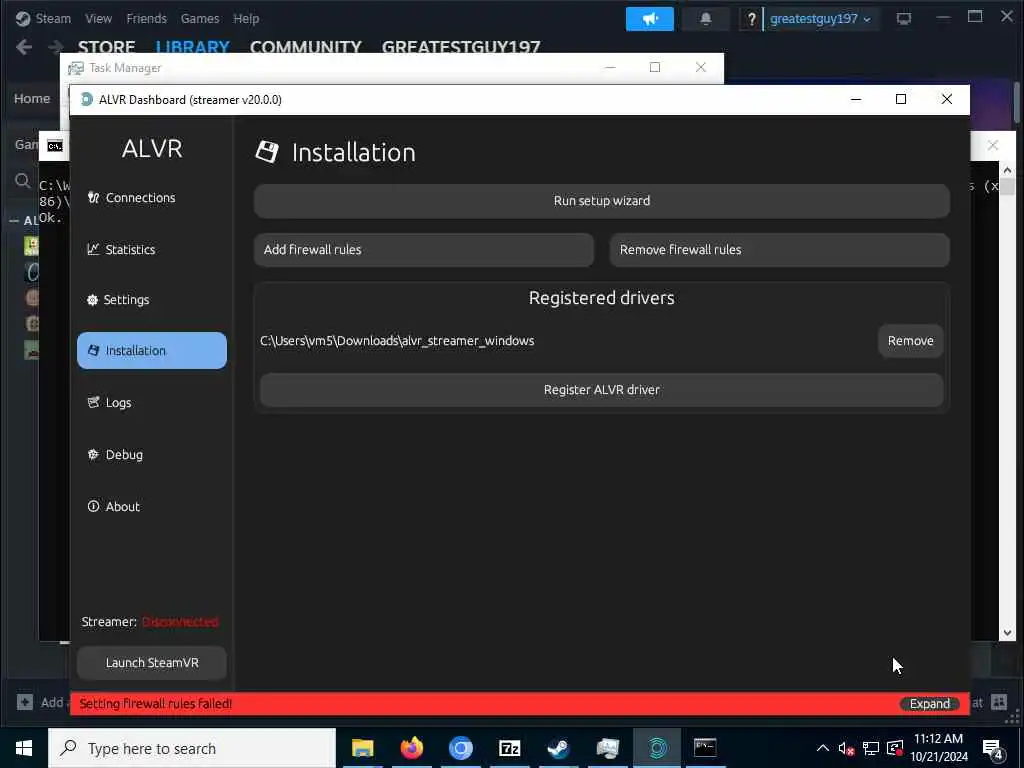Click Steam back navigation arrow

(24, 47)
